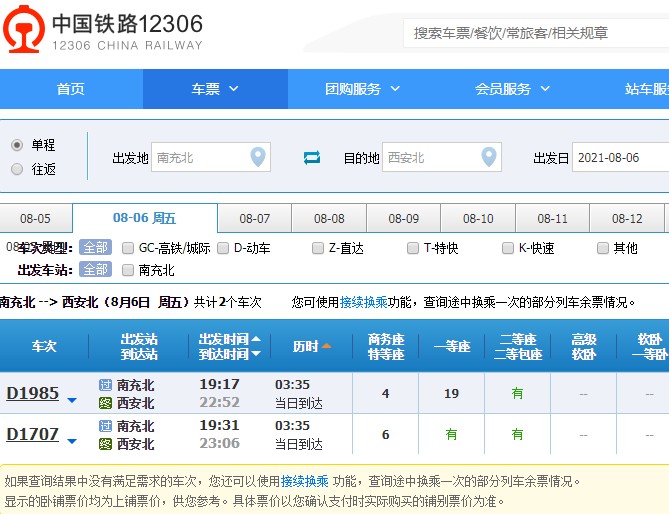The height and width of the screenshot is (514, 669).
Task: Expand D1707 train stop details
Action: pos(72,441)
